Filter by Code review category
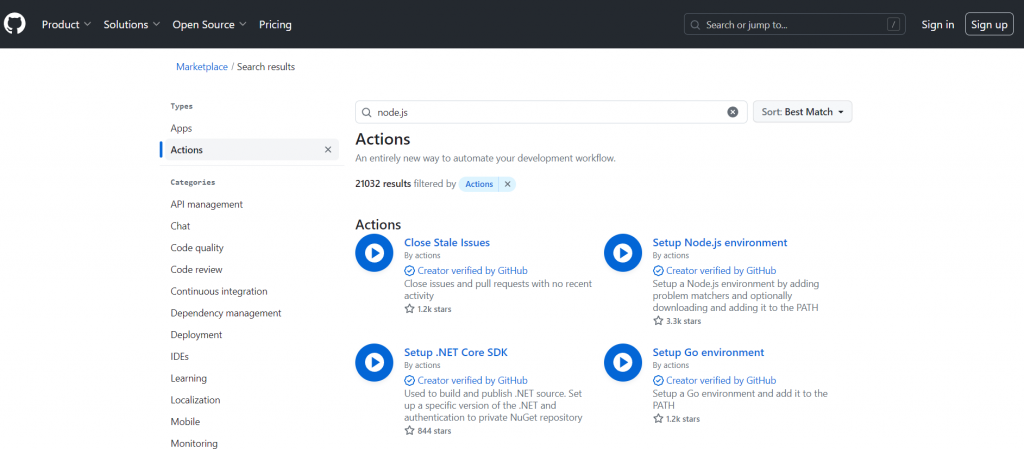The image size is (1024, 449). click(x=196, y=270)
